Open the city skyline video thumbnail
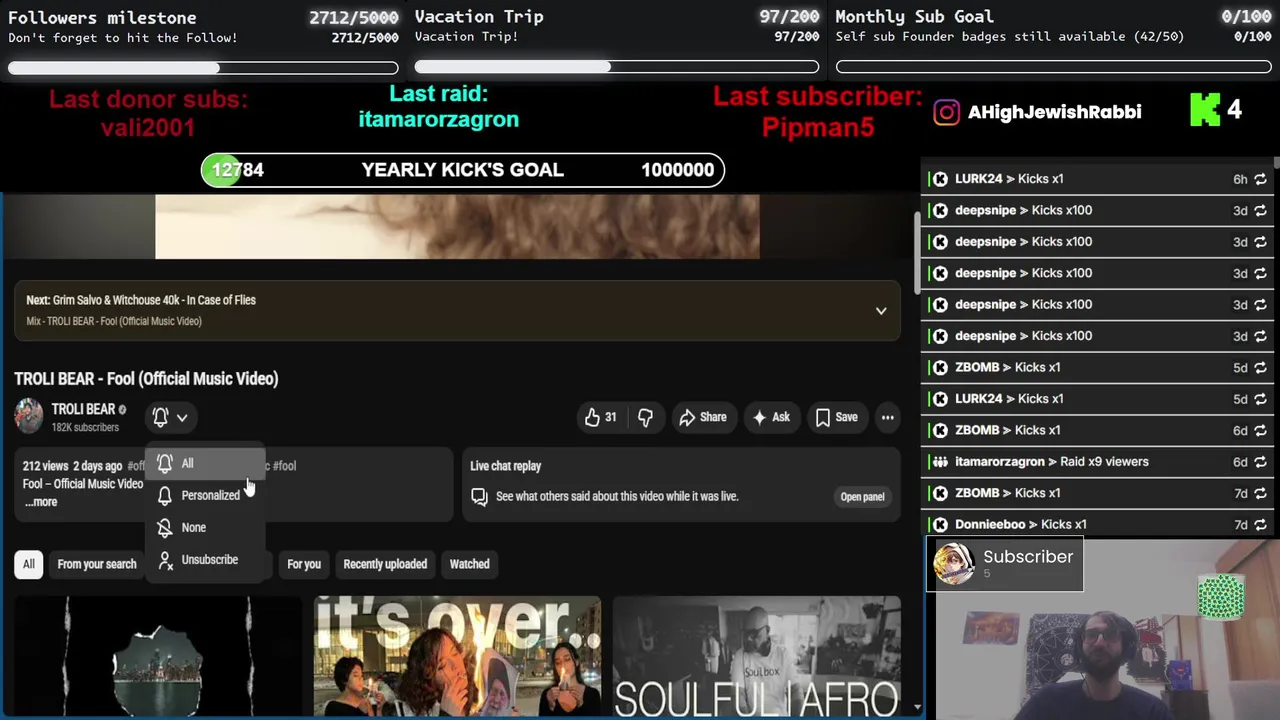This screenshot has width=1280, height=720. tap(158, 657)
